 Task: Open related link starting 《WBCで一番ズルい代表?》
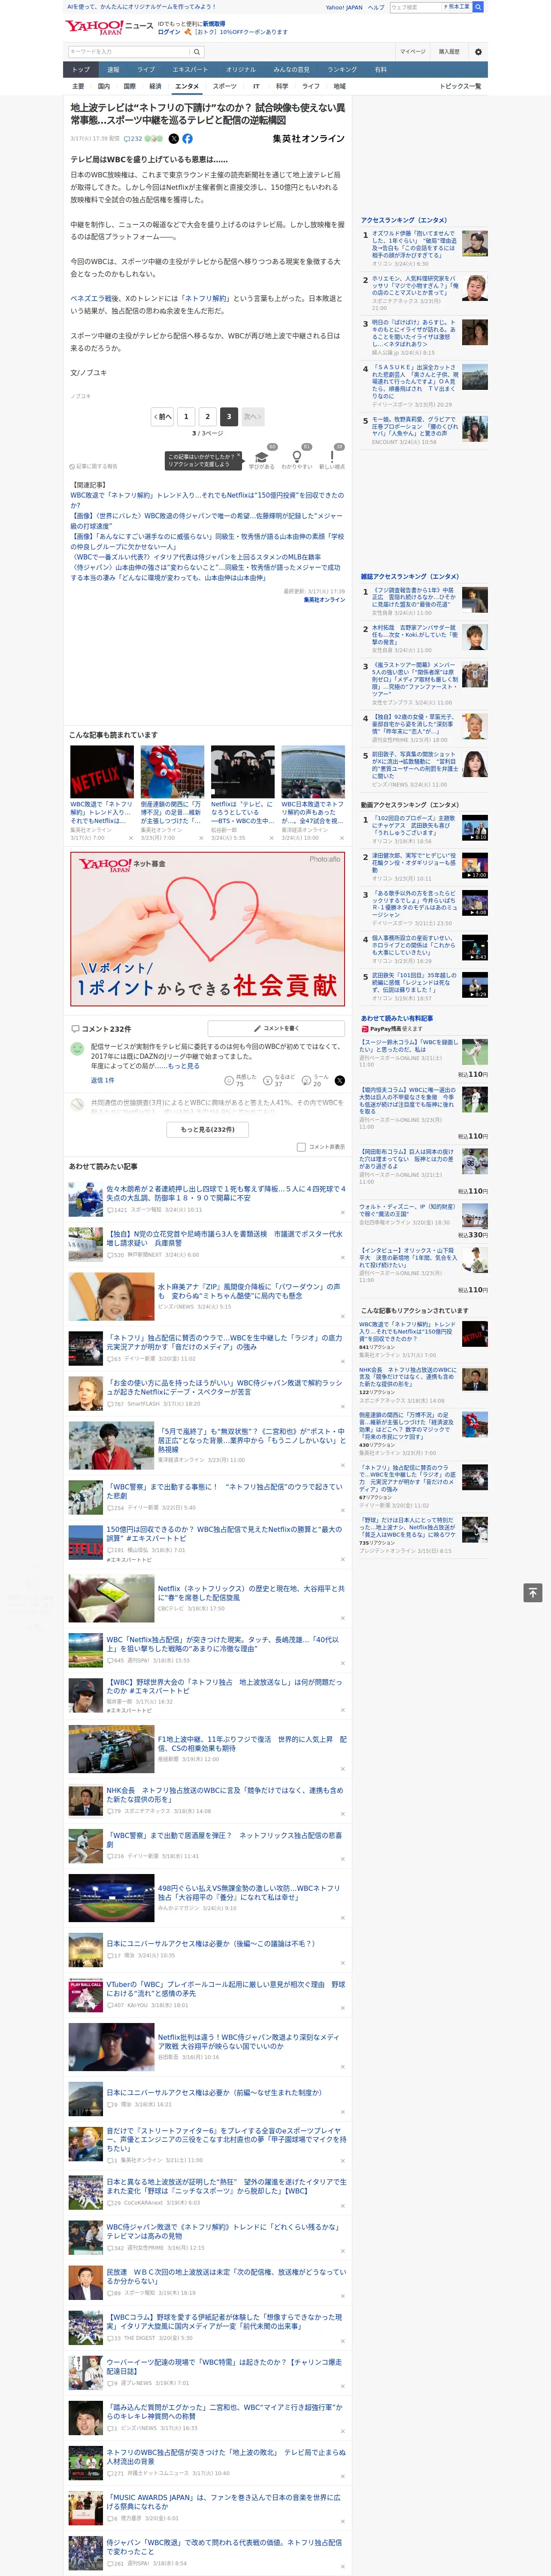coord(196,557)
